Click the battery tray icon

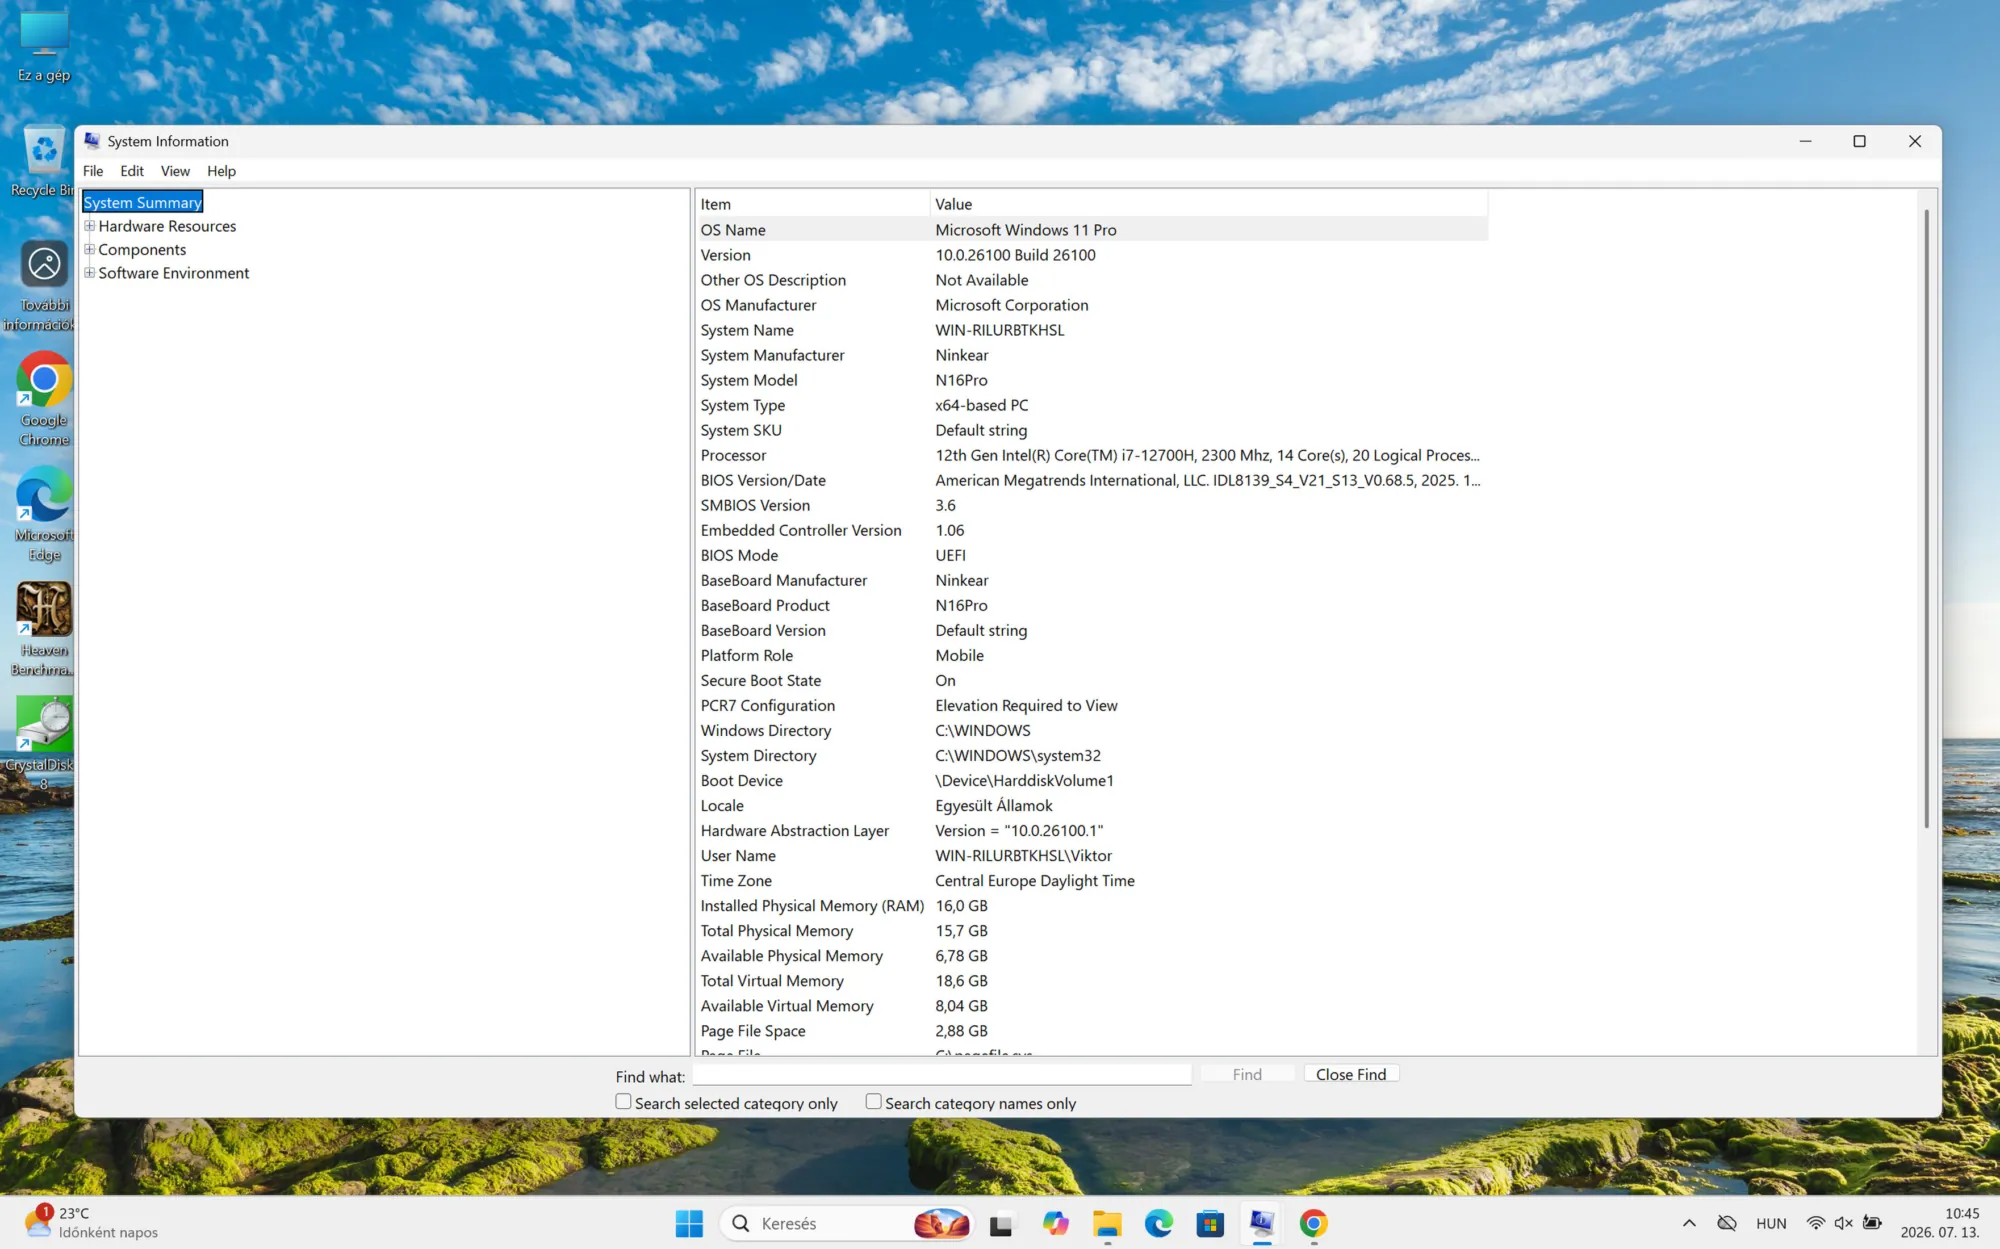(x=1873, y=1223)
